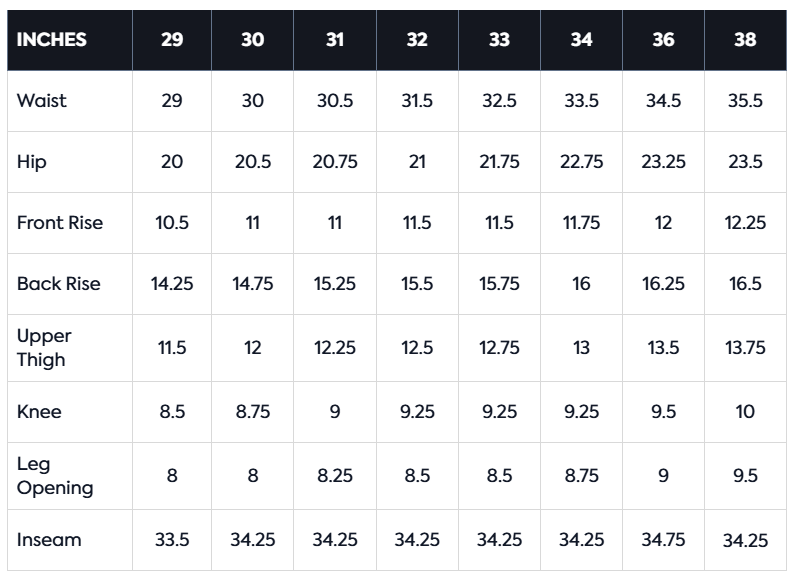Image resolution: width=795 pixels, height=576 pixels.
Task: Click the Front Rise value 12.25 cell
Action: 745,223
